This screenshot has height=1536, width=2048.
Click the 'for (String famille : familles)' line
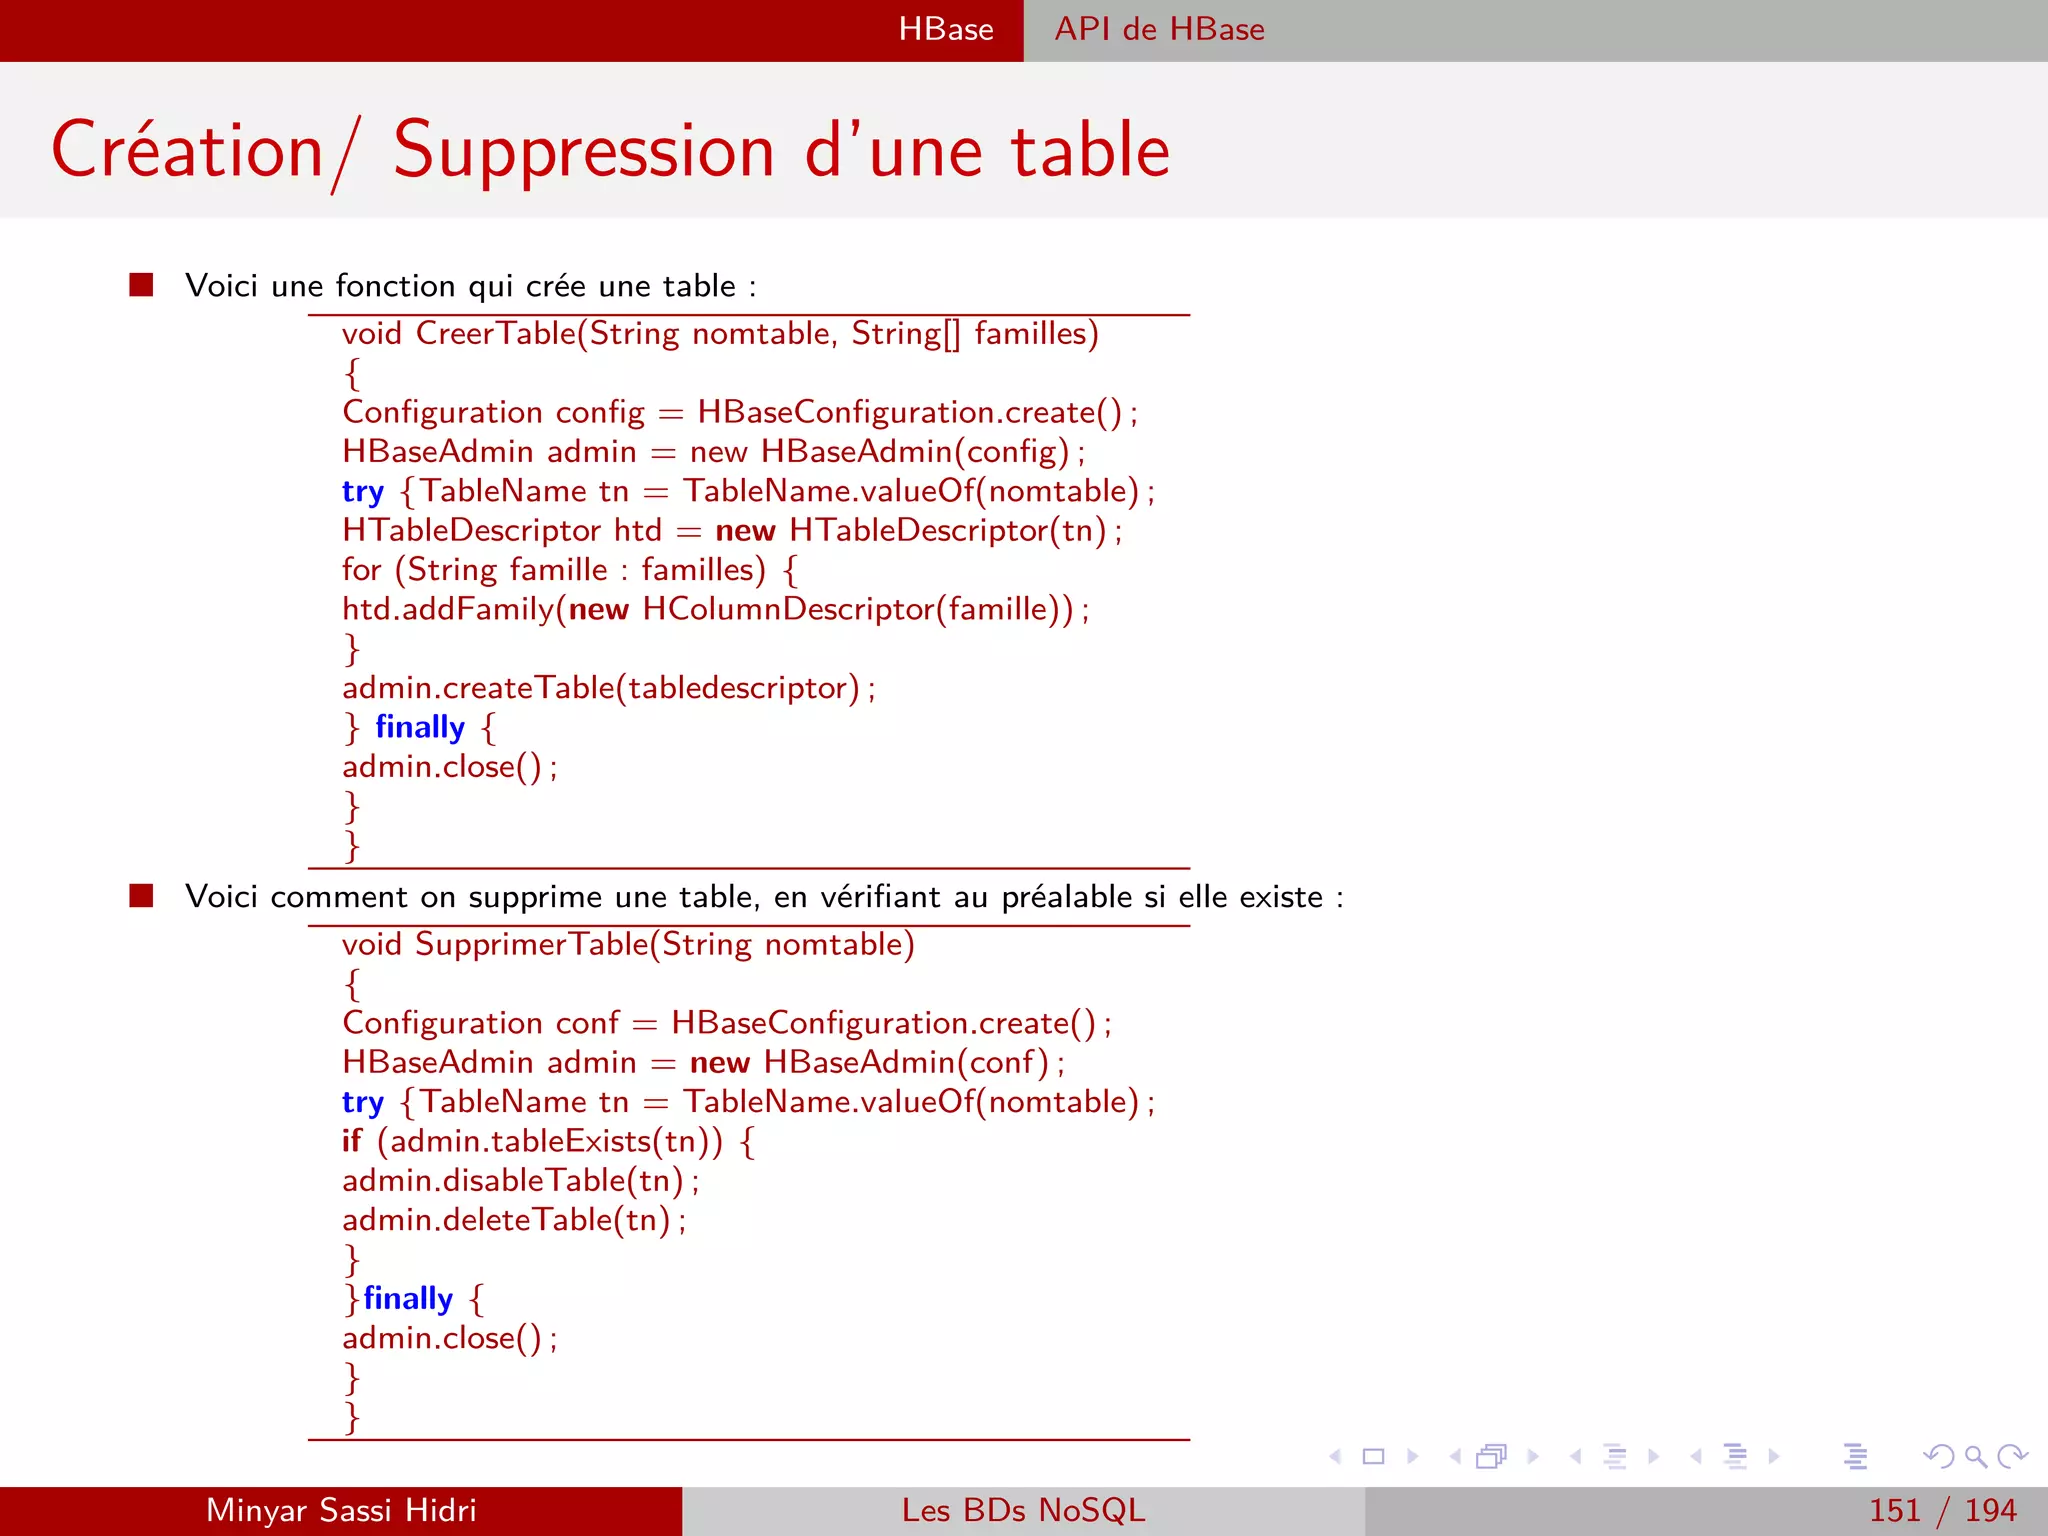tap(570, 569)
